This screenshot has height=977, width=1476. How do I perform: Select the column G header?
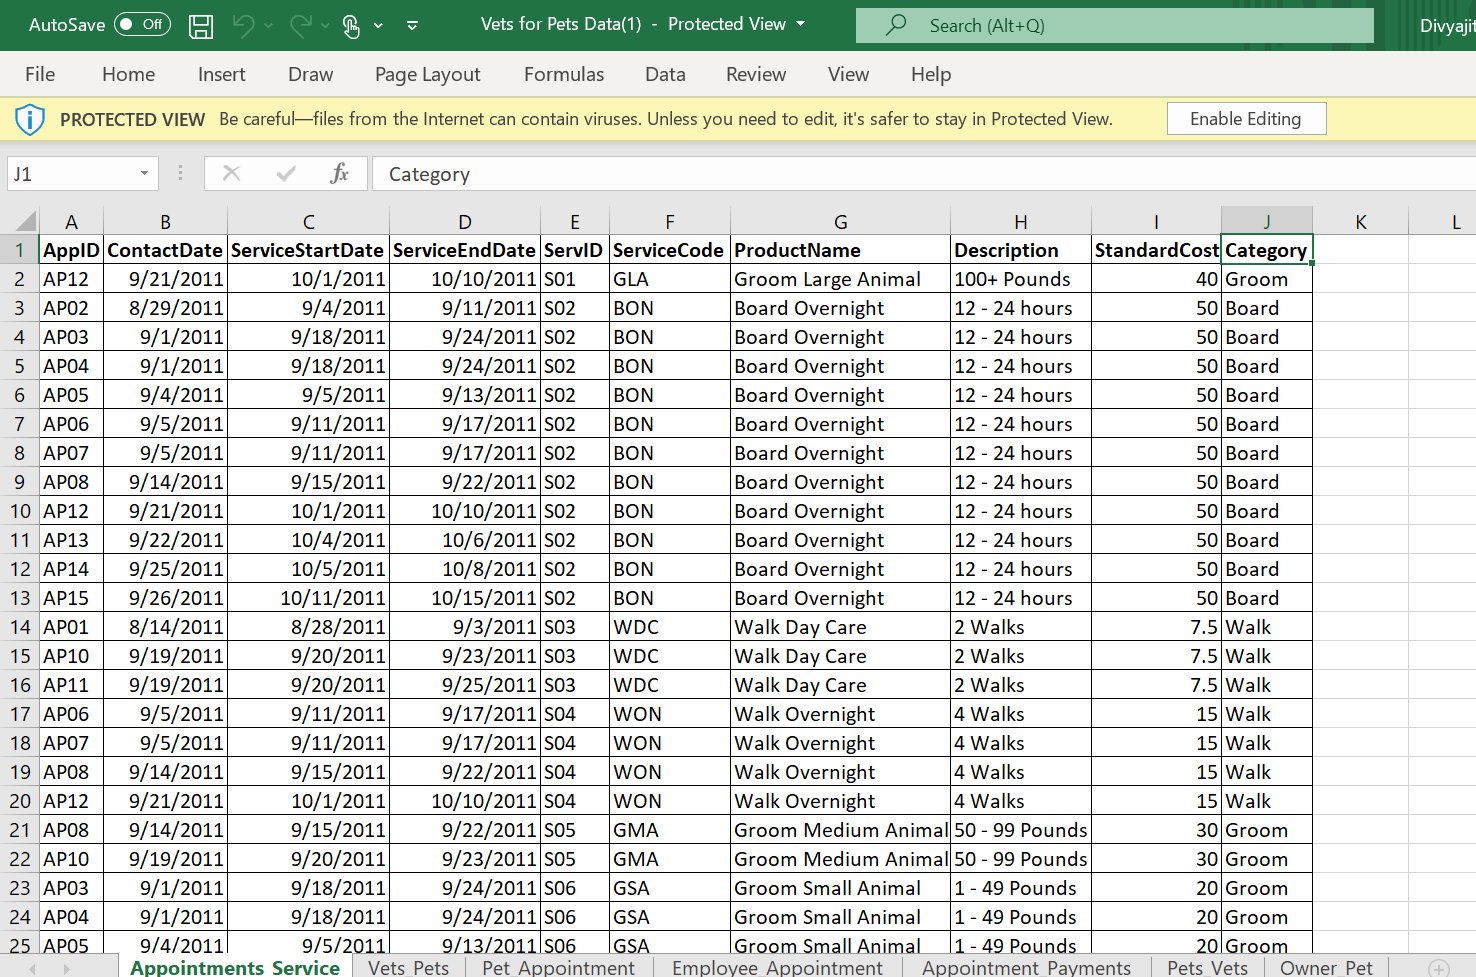tap(840, 222)
